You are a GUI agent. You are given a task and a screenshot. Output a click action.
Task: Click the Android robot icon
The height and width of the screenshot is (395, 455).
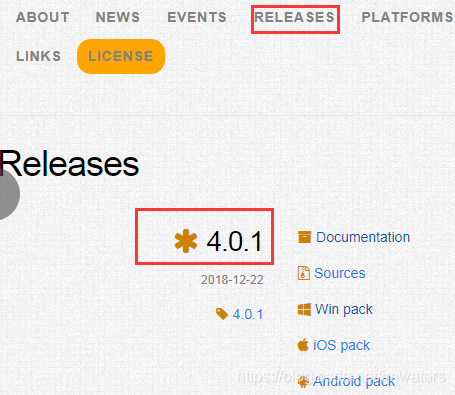pos(303,381)
